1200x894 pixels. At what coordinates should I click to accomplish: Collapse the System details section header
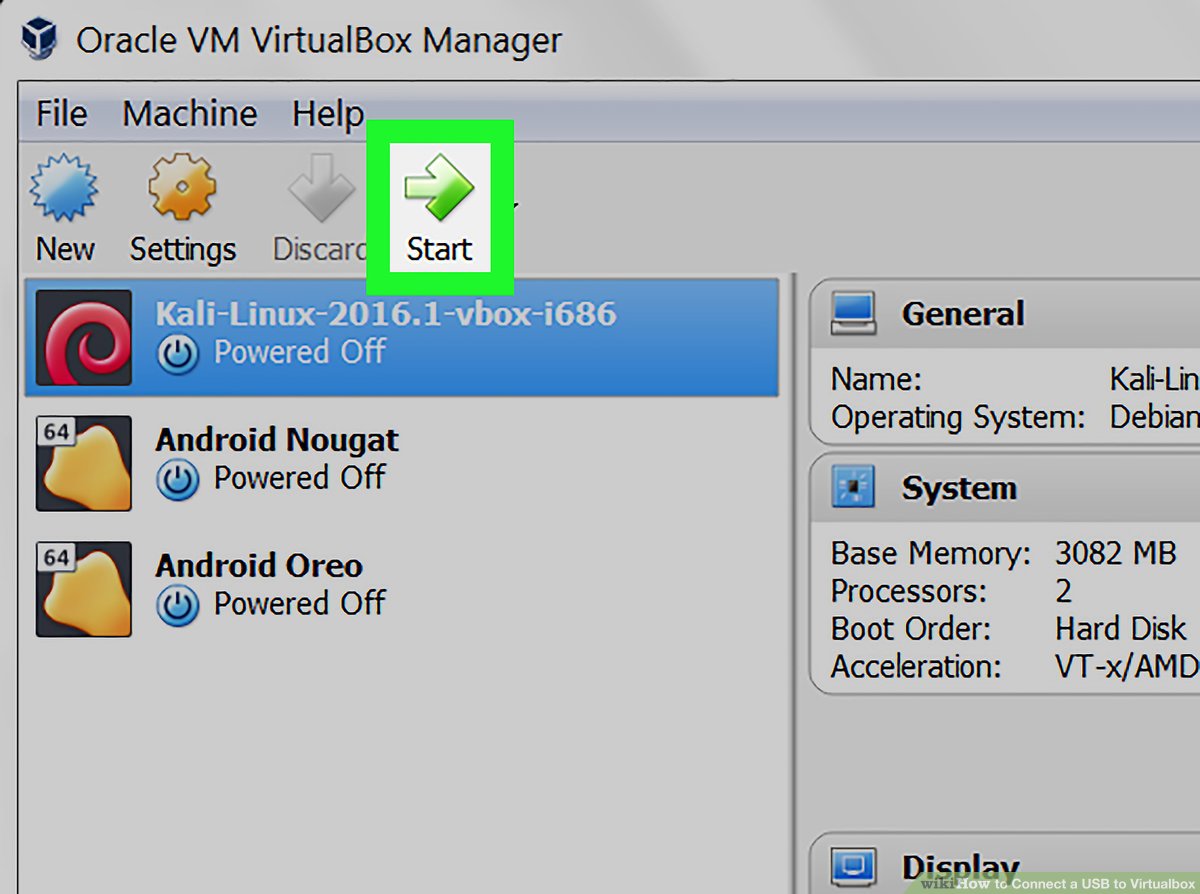(x=958, y=488)
